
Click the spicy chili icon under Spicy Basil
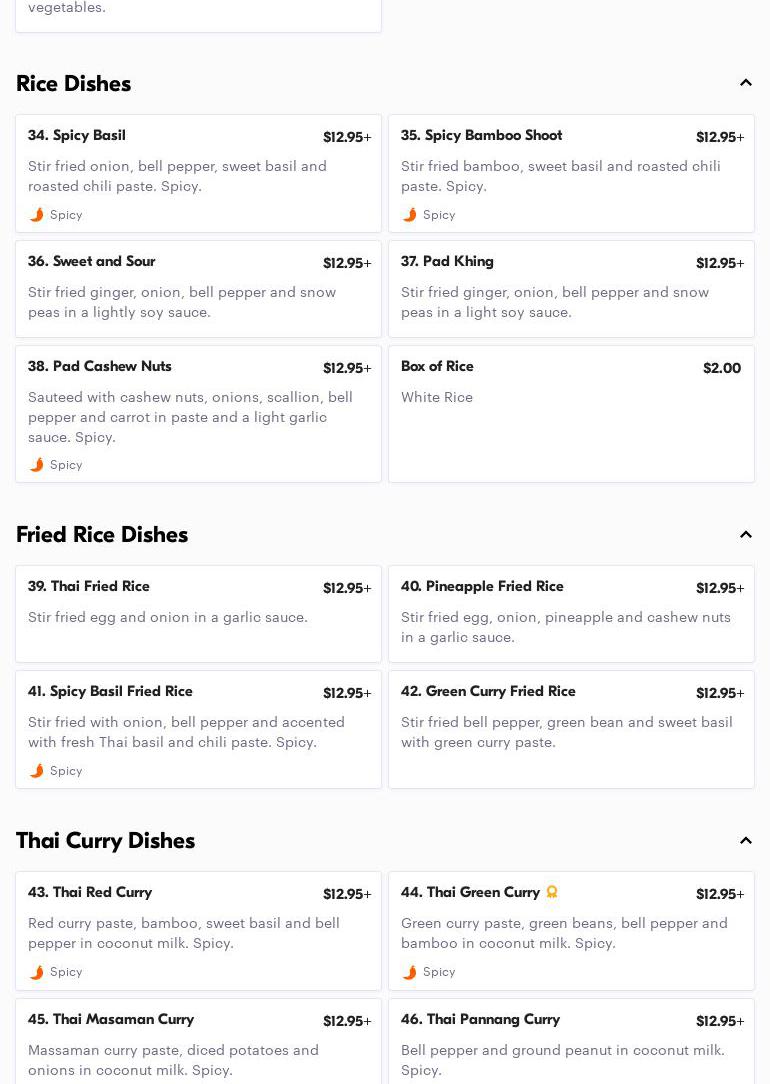[37, 215]
